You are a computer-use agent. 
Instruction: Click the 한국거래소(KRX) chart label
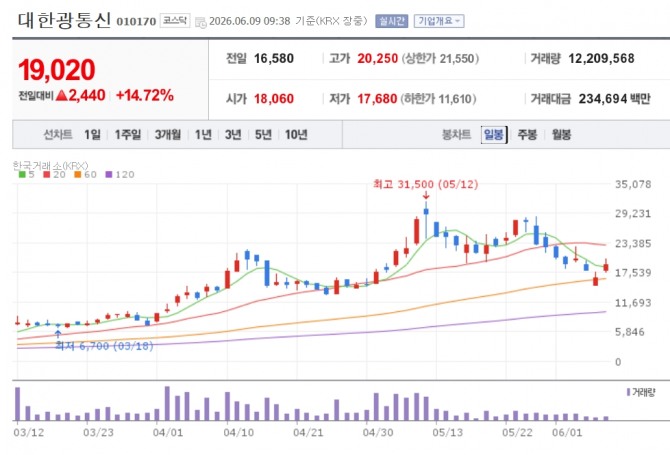point(50,165)
